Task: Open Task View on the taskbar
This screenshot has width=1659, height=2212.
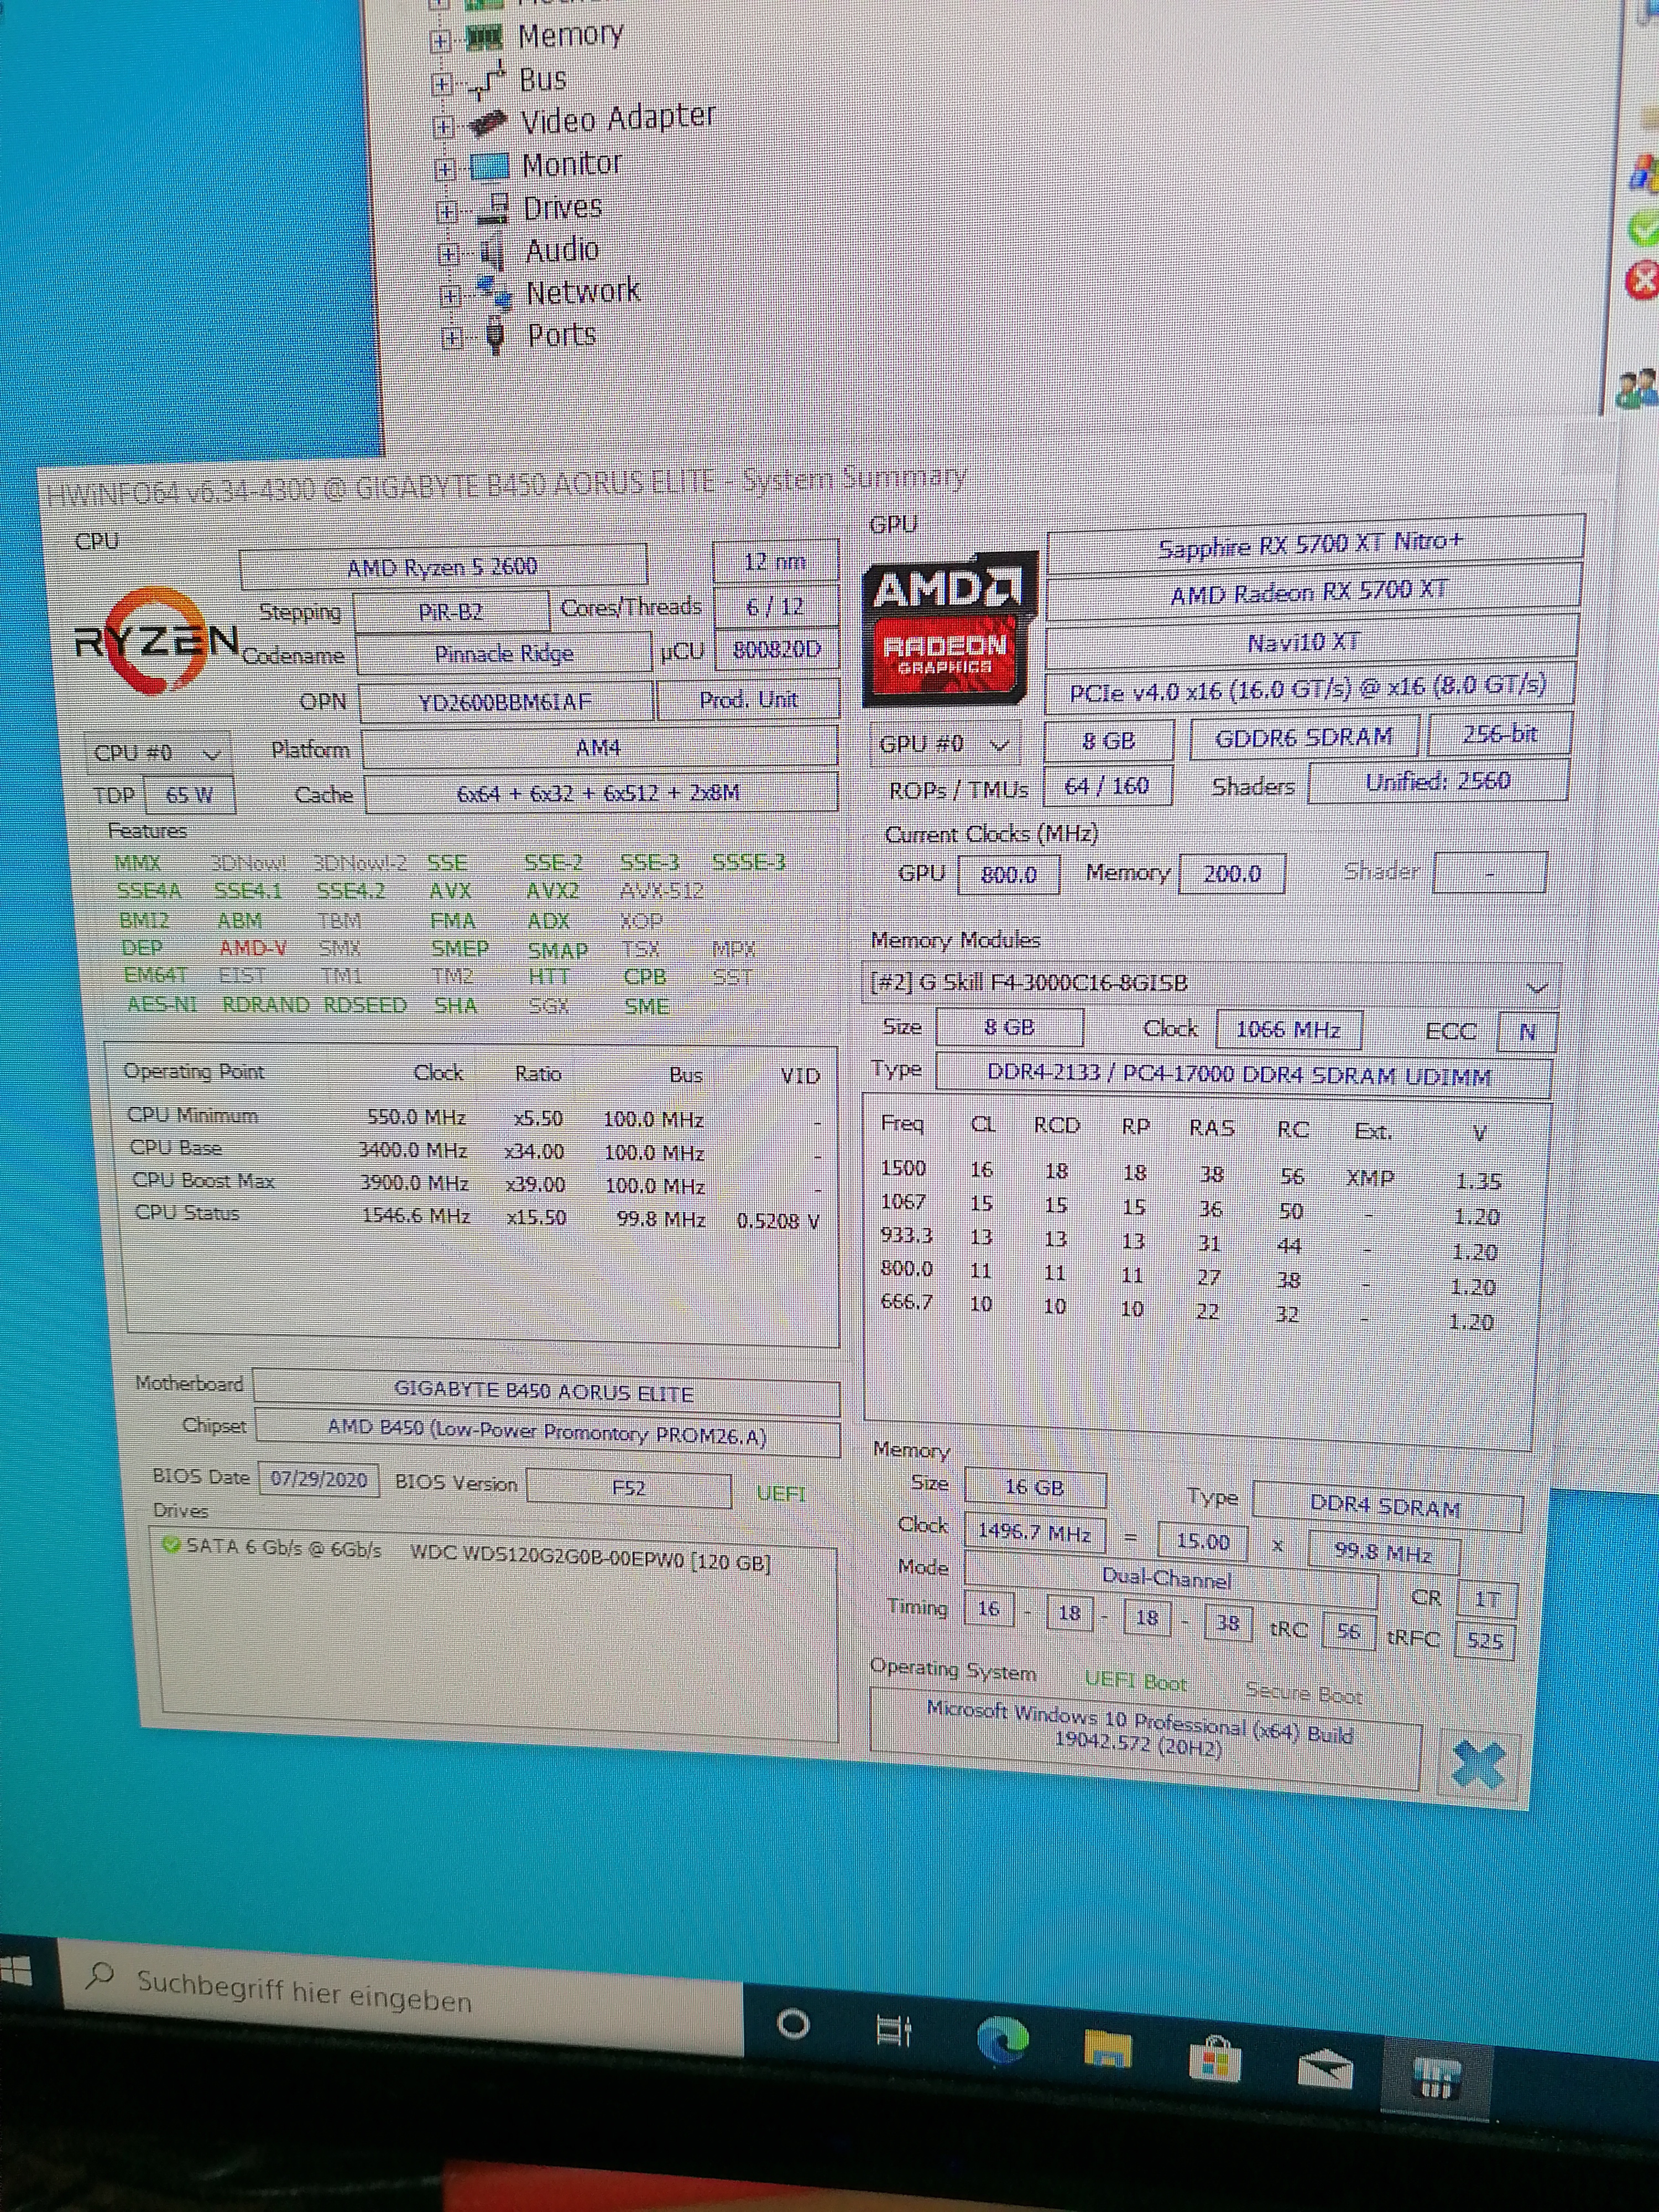Action: (x=893, y=2031)
